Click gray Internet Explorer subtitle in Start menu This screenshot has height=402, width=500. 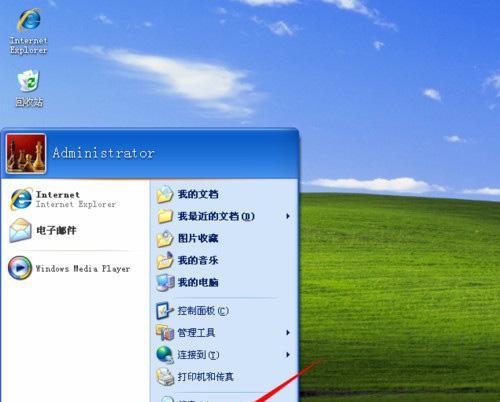(x=76, y=204)
